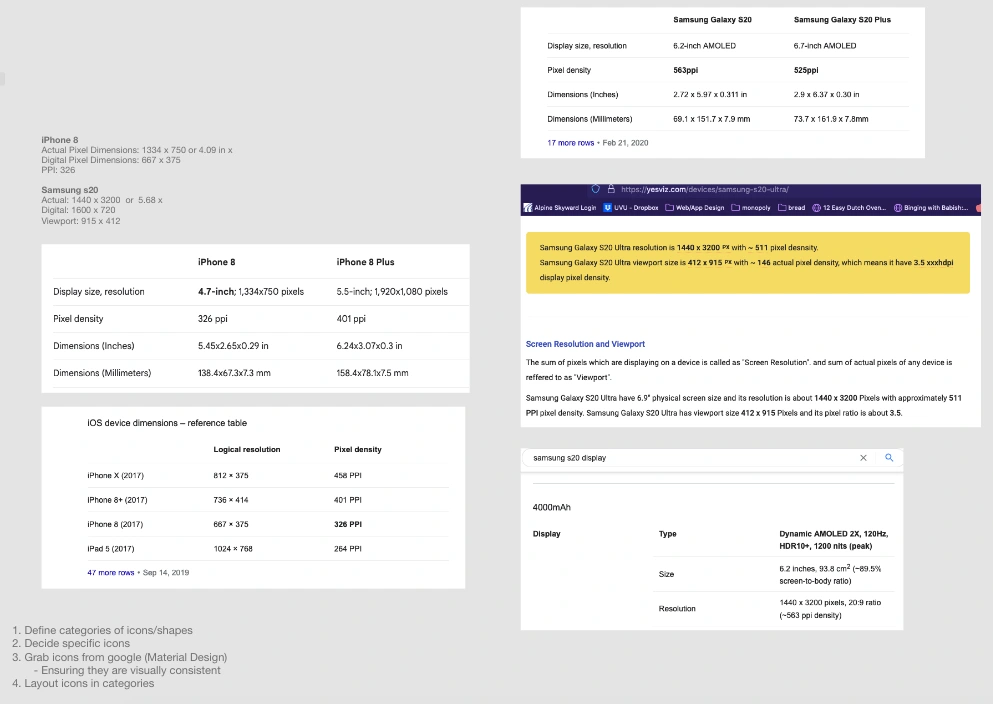
Task: Select the 'Samsung Galaxy S20 Plus' column header
Action: tap(842, 20)
